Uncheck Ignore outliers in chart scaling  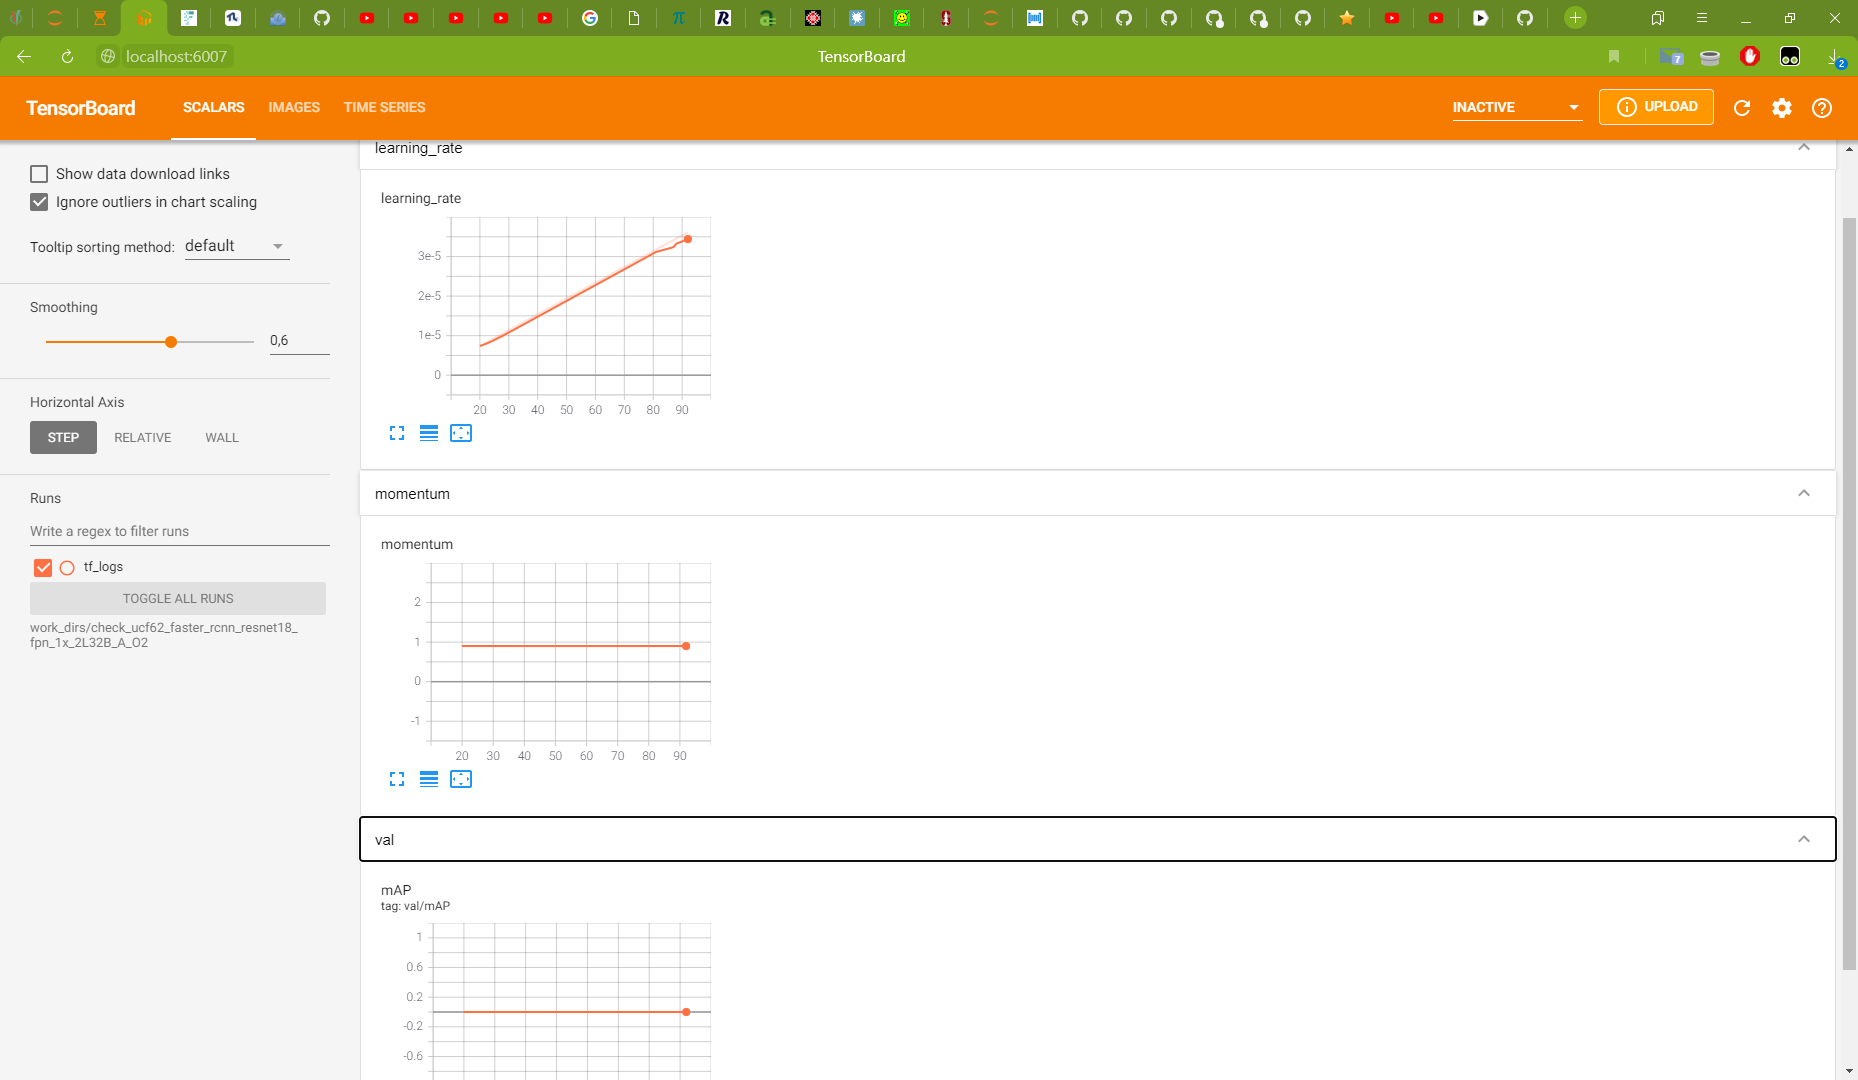click(39, 202)
